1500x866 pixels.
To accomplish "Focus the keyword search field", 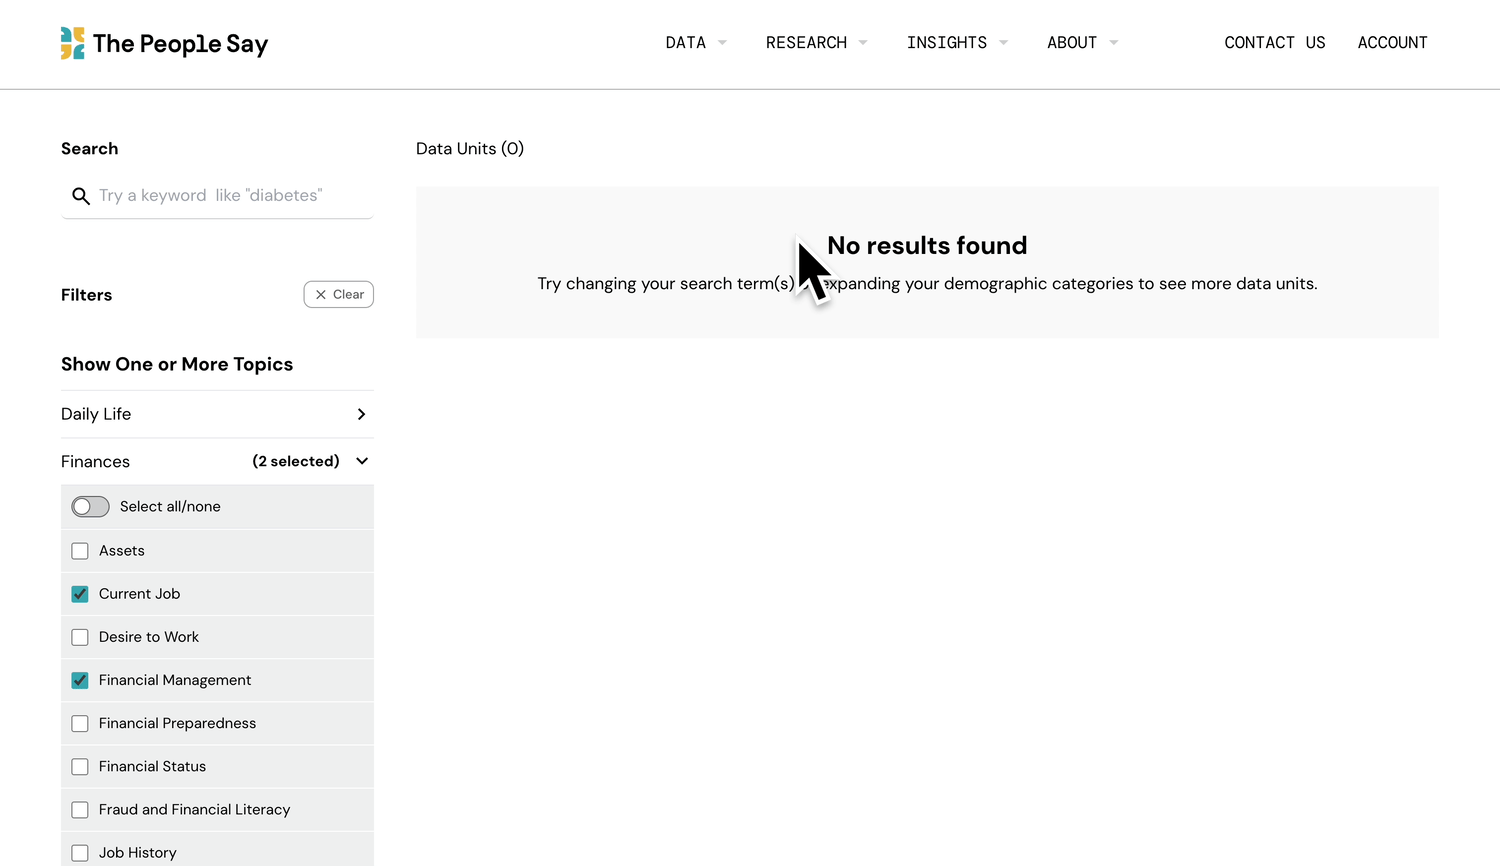I will 217,196.
